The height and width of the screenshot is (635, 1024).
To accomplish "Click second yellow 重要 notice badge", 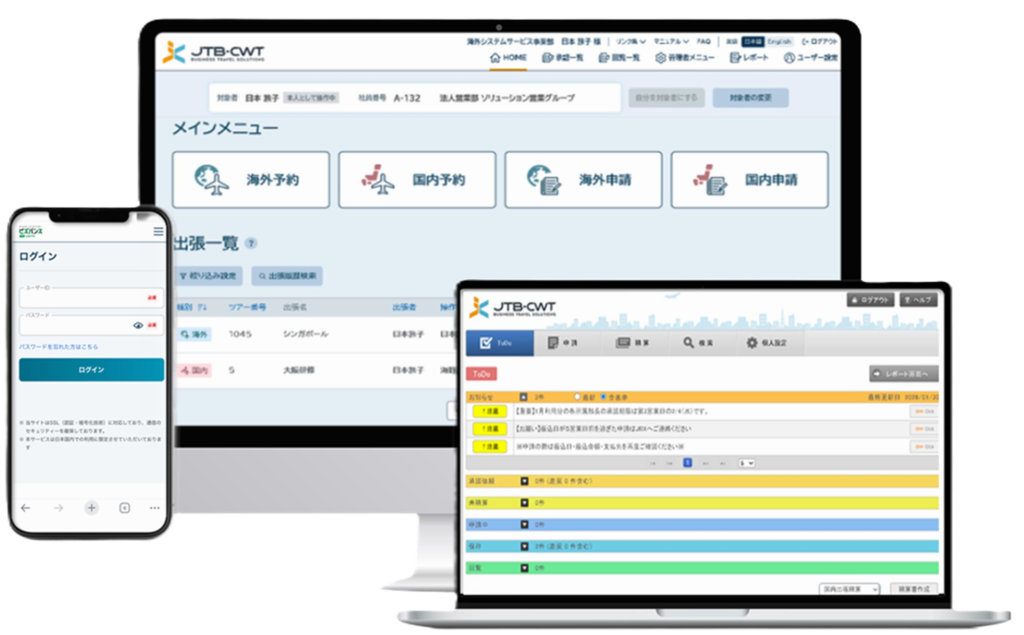I will coord(490,429).
